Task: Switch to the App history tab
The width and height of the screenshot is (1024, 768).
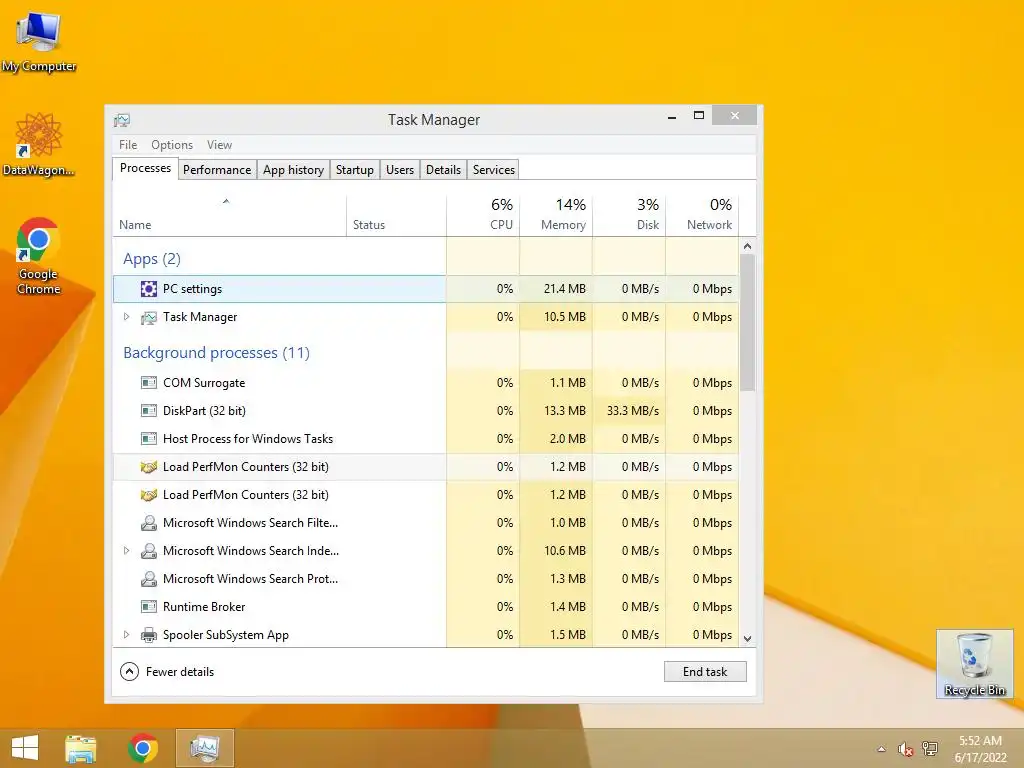Action: coord(293,170)
